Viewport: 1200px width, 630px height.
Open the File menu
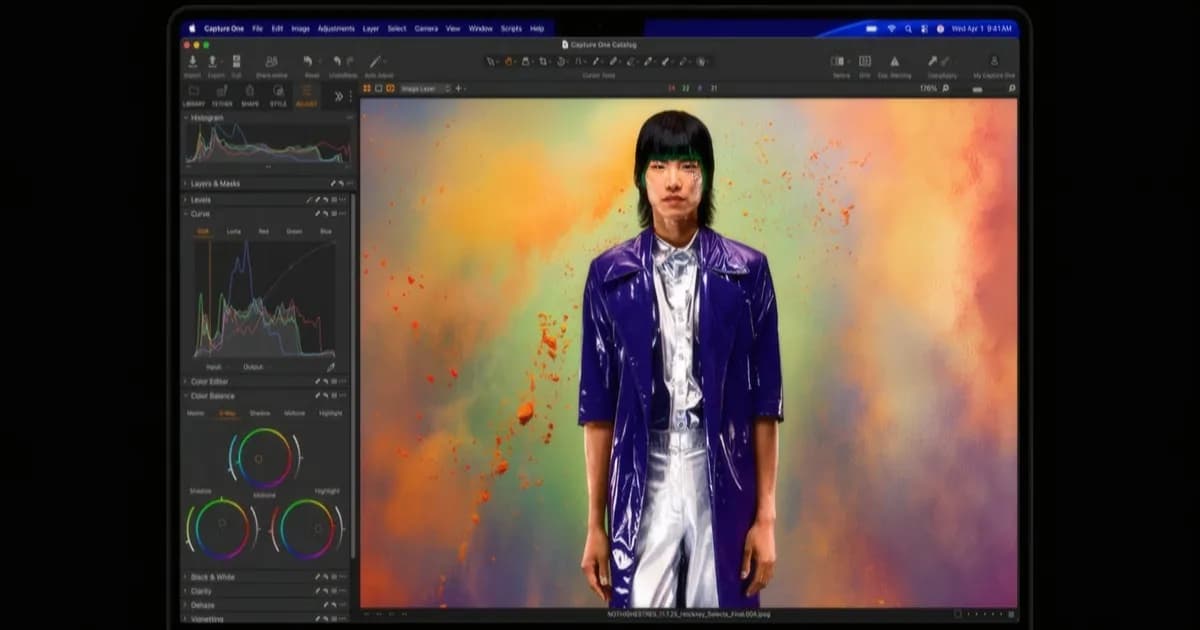pyautogui.click(x=258, y=29)
